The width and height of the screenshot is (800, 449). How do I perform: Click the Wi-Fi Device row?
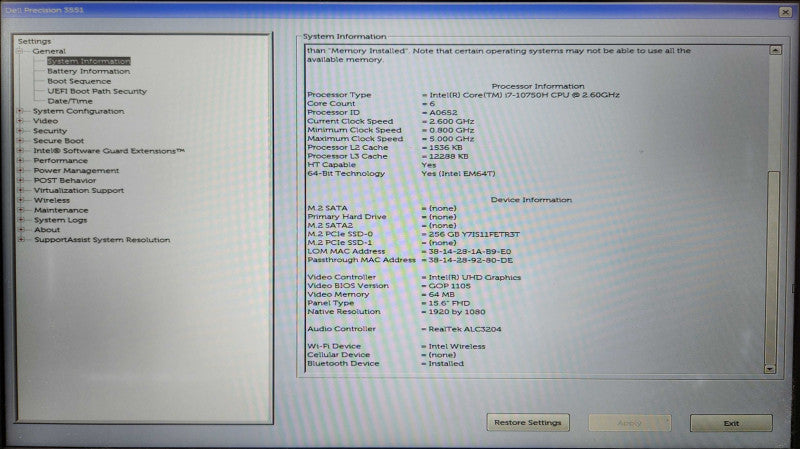[x=396, y=346]
